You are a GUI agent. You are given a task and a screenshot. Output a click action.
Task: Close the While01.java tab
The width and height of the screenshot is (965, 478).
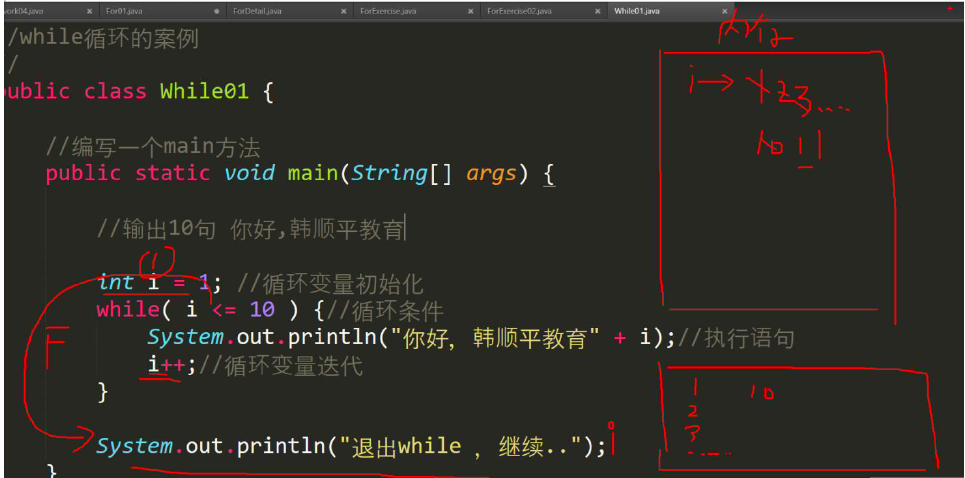tap(725, 11)
